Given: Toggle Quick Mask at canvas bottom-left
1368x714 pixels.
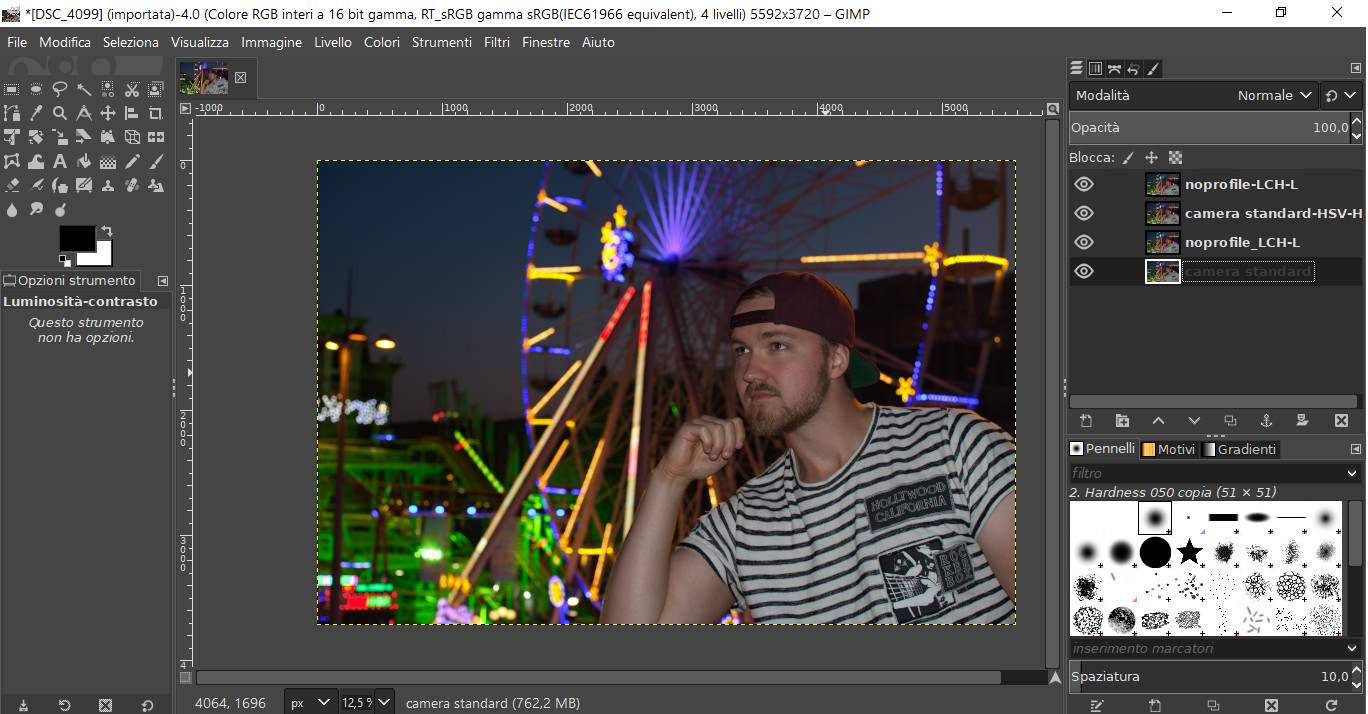Looking at the screenshot, I should [x=184, y=677].
